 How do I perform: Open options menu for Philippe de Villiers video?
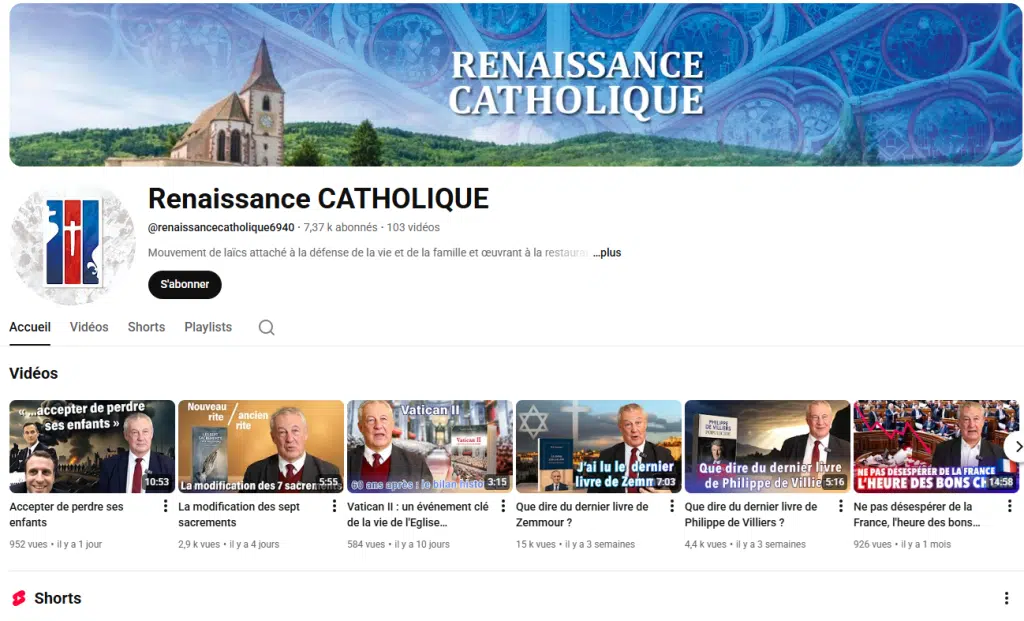click(x=840, y=506)
